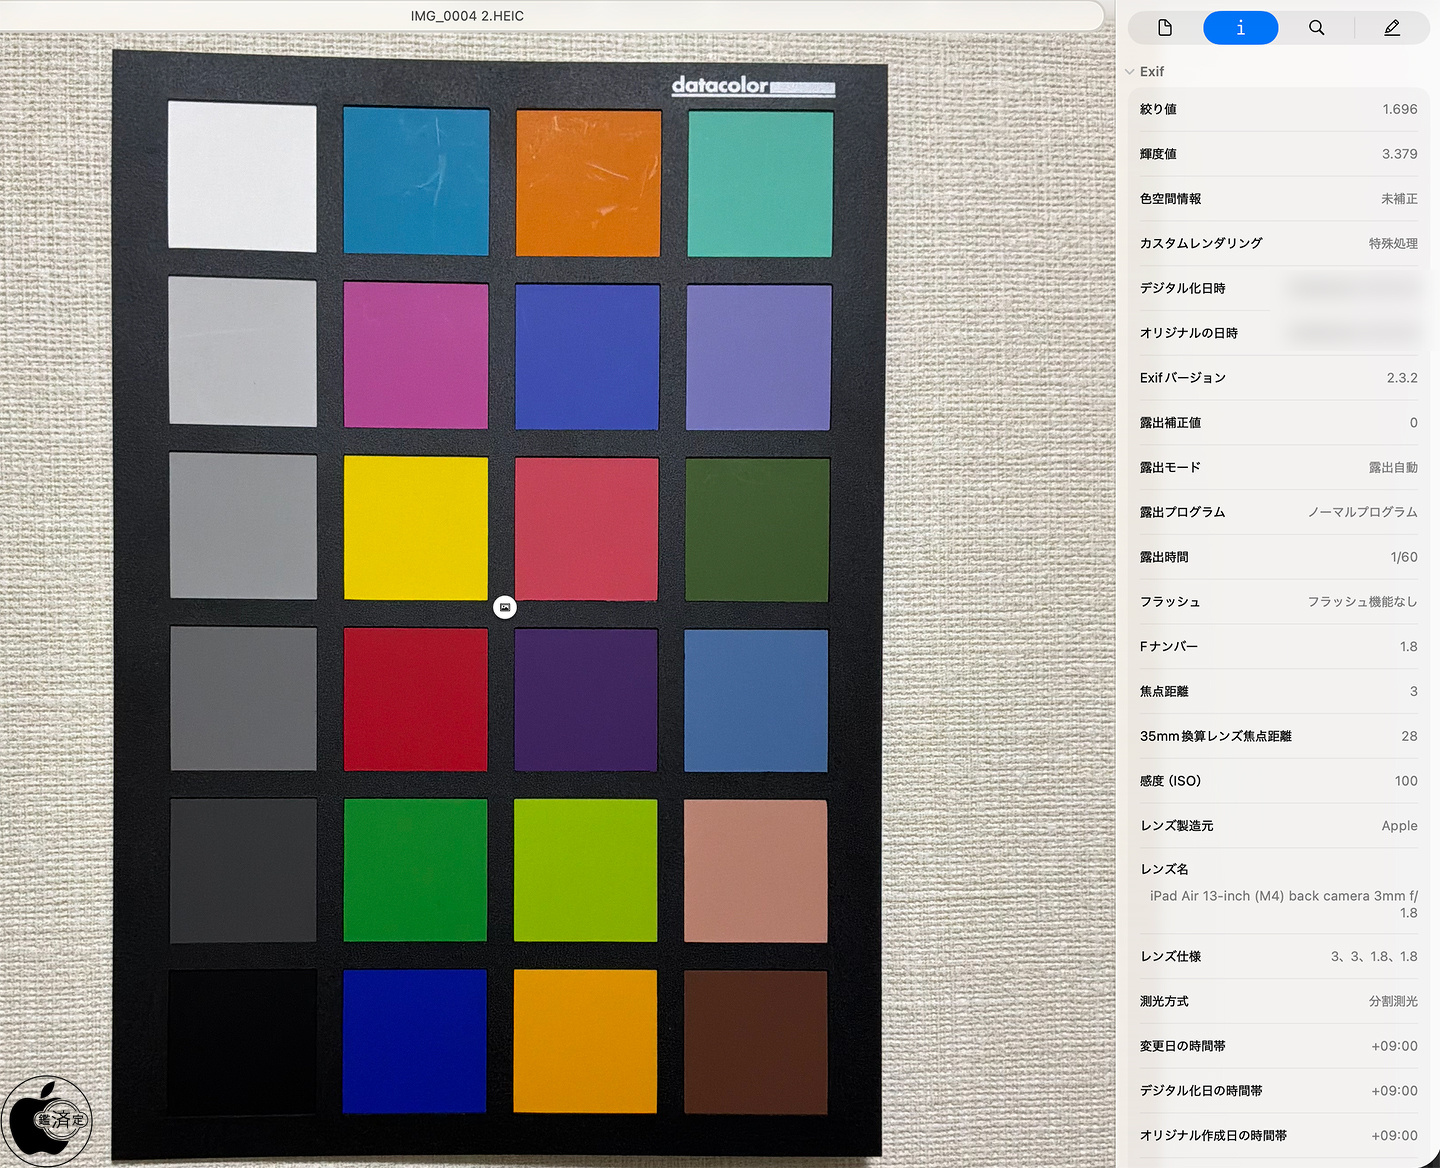The width and height of the screenshot is (1440, 1168).
Task: Select the magenta color patch
Action: (416, 354)
